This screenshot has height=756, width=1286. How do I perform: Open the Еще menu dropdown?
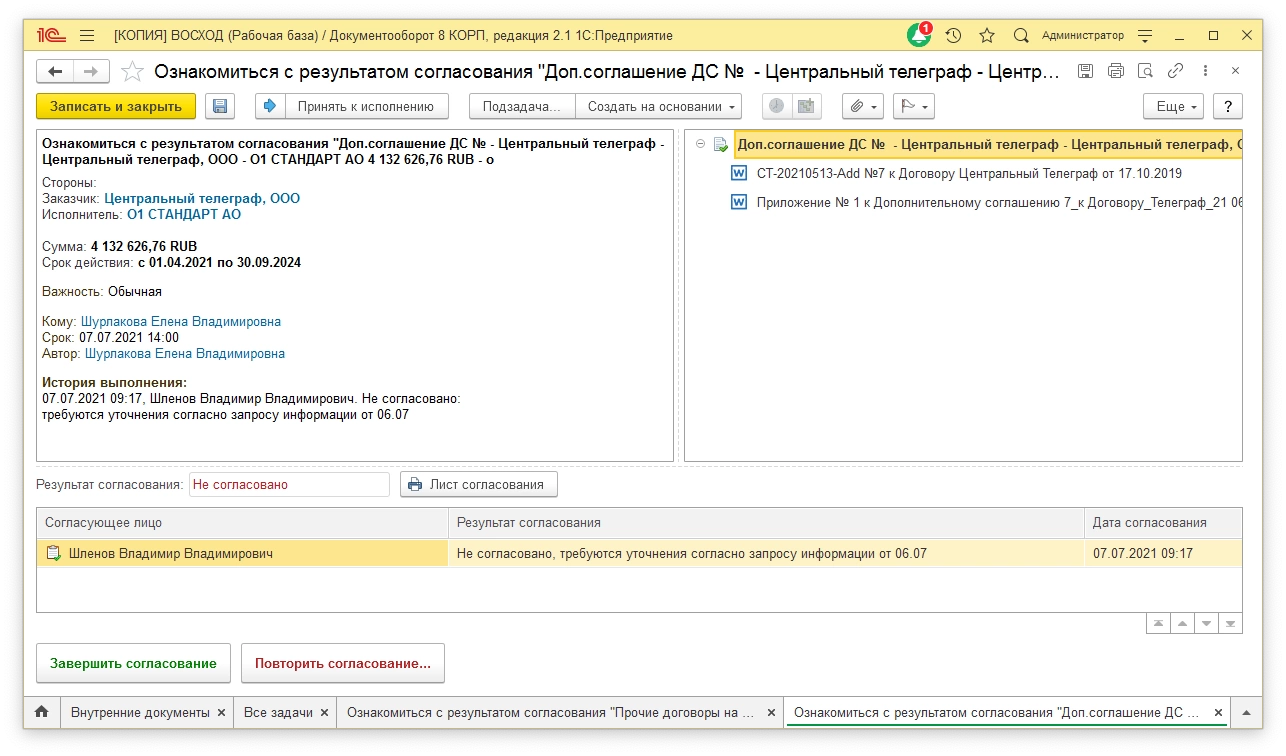pos(1175,106)
